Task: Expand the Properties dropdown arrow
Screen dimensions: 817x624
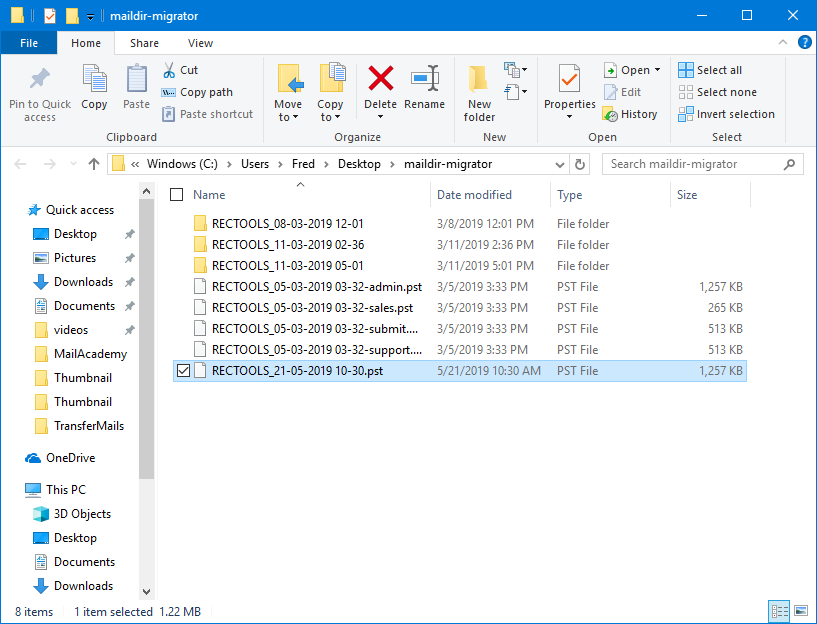Action: 569,117
